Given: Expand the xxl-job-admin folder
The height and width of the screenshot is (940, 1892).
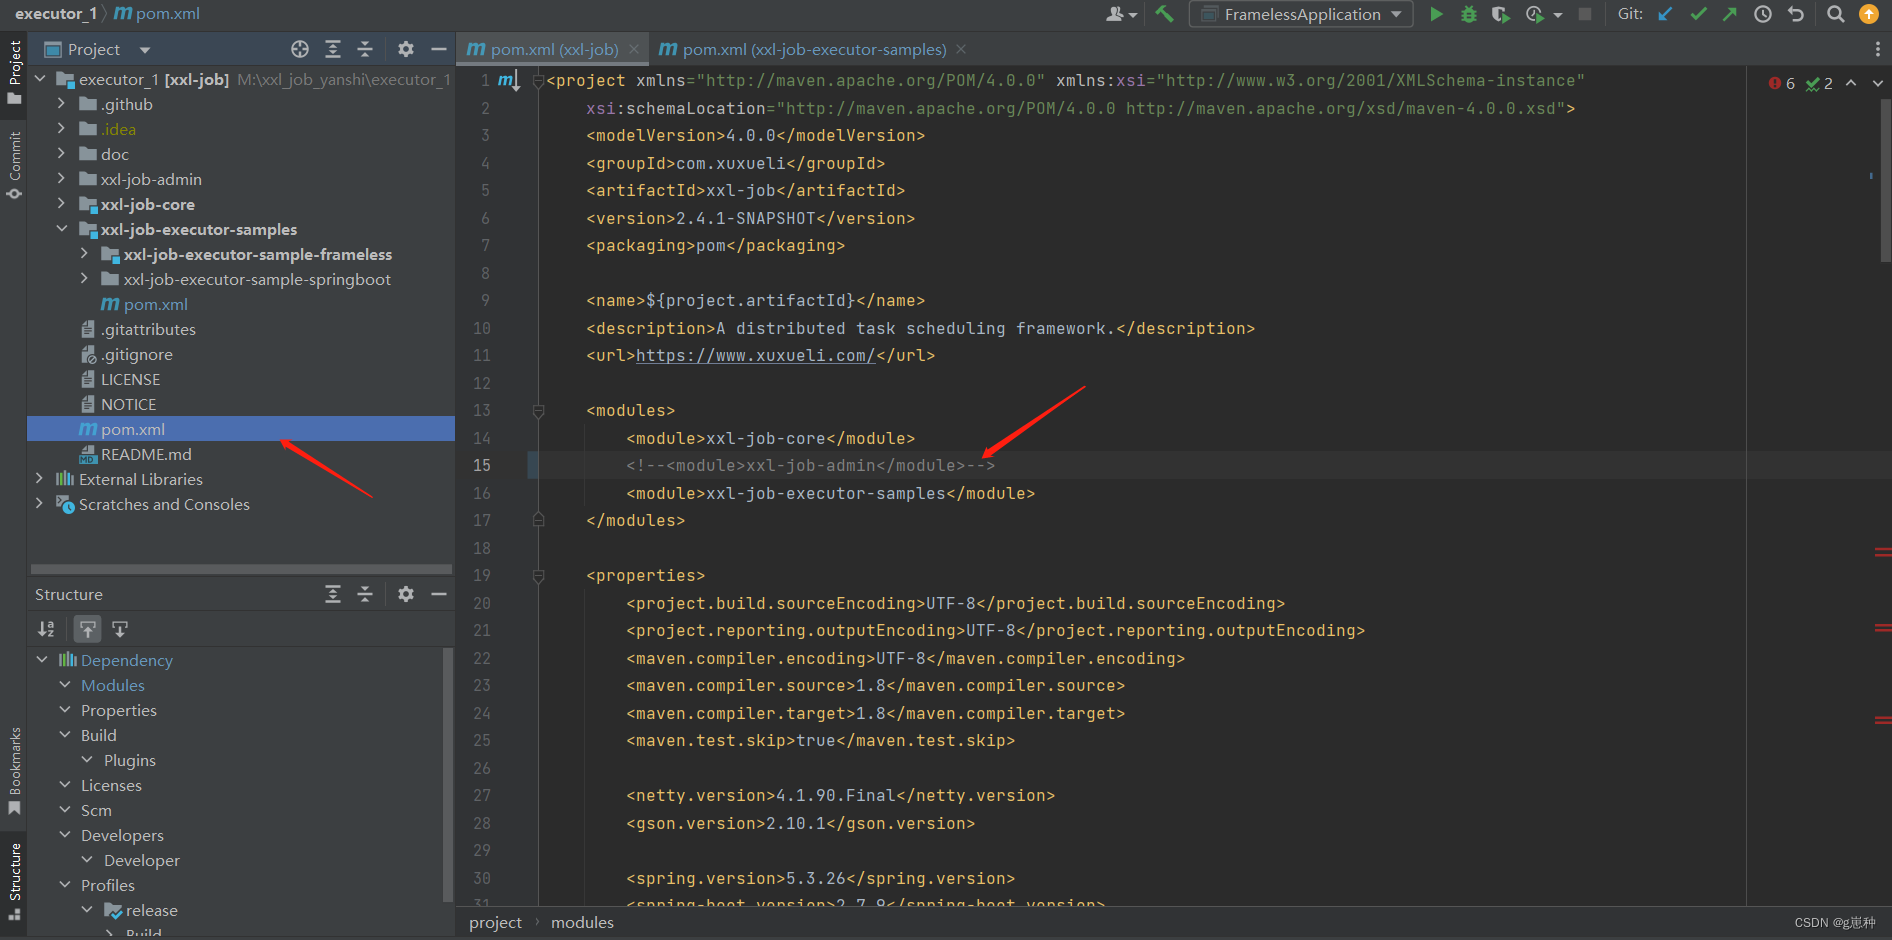Looking at the screenshot, I should click(61, 179).
